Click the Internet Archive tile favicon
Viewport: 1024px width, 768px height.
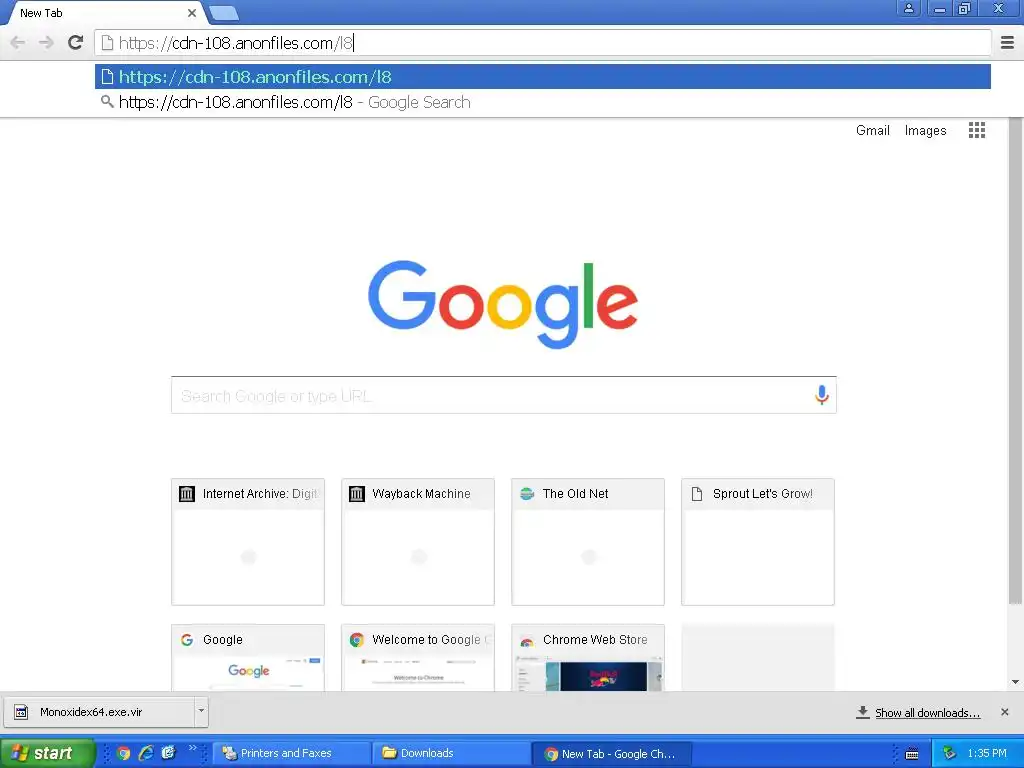pyautogui.click(x=187, y=494)
